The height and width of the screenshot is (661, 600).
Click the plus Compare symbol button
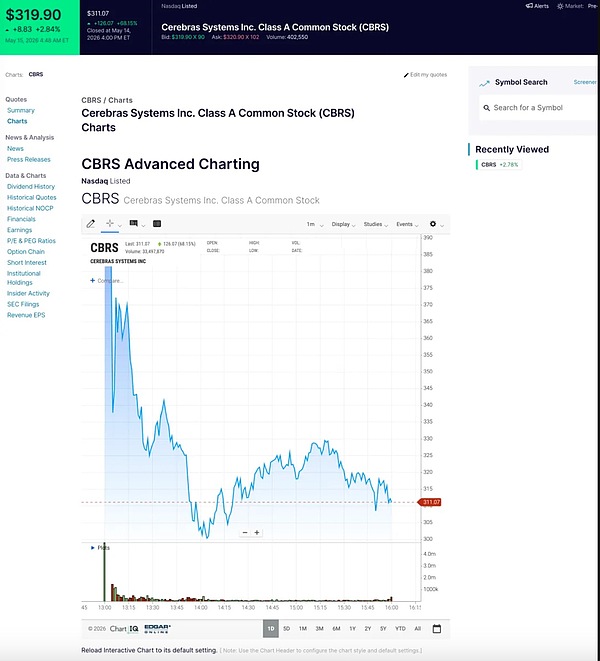(106, 281)
